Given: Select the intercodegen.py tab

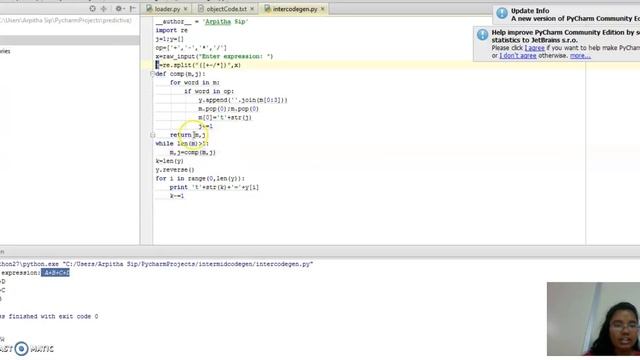Looking at the screenshot, I should click(295, 9).
